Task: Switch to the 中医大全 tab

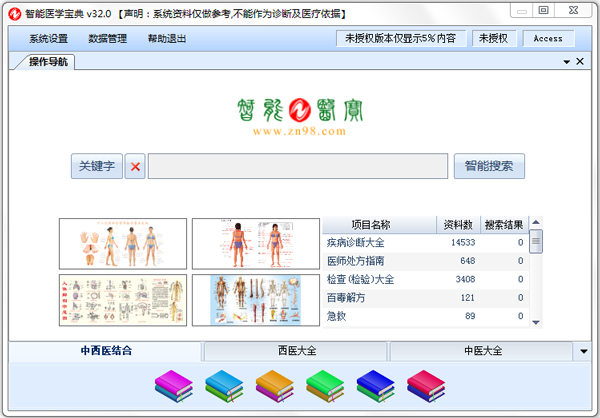Action: pos(482,351)
